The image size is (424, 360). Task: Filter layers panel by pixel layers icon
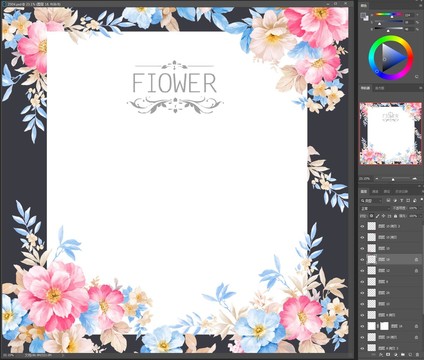pyautogui.click(x=388, y=200)
